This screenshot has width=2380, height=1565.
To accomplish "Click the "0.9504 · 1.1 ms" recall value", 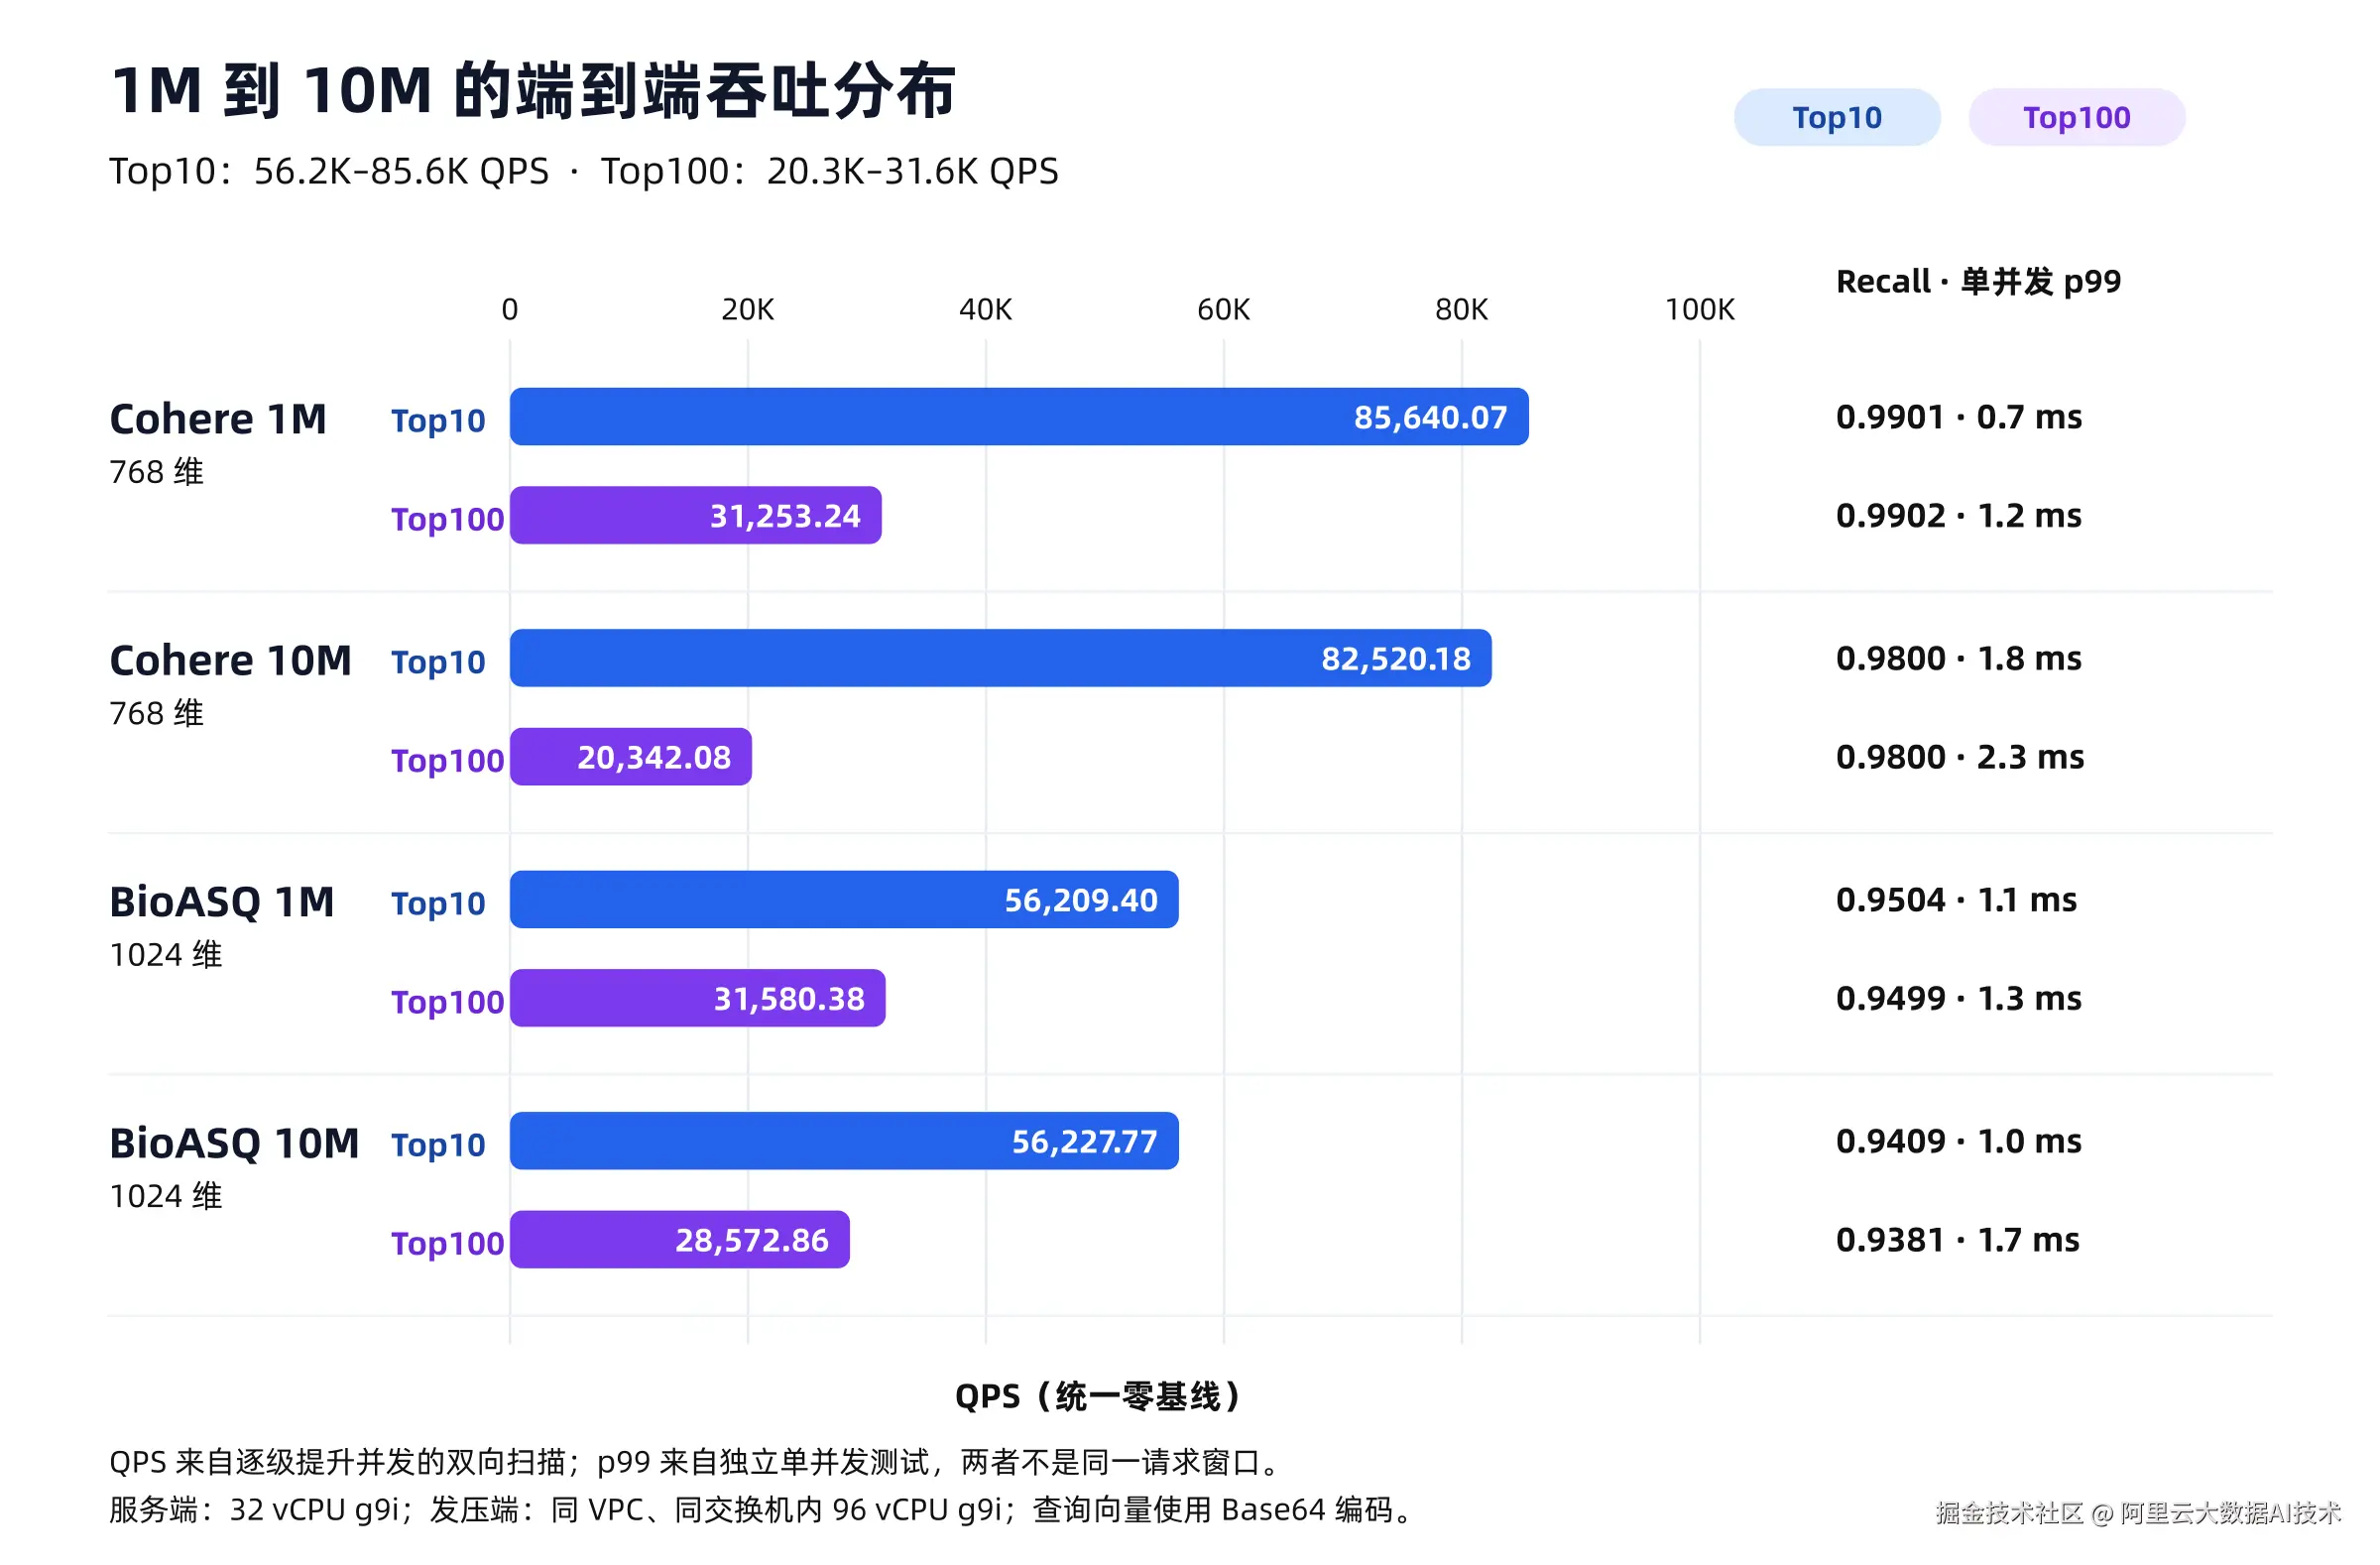I will [x=1956, y=900].
